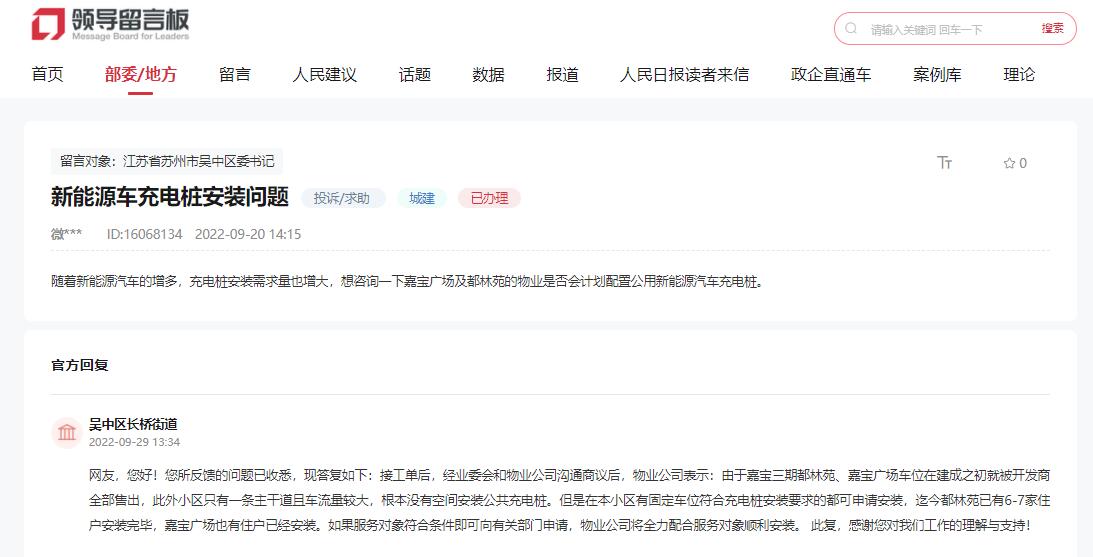Click the 领导留言板 site logo
The height and width of the screenshot is (557, 1093).
[109, 24]
